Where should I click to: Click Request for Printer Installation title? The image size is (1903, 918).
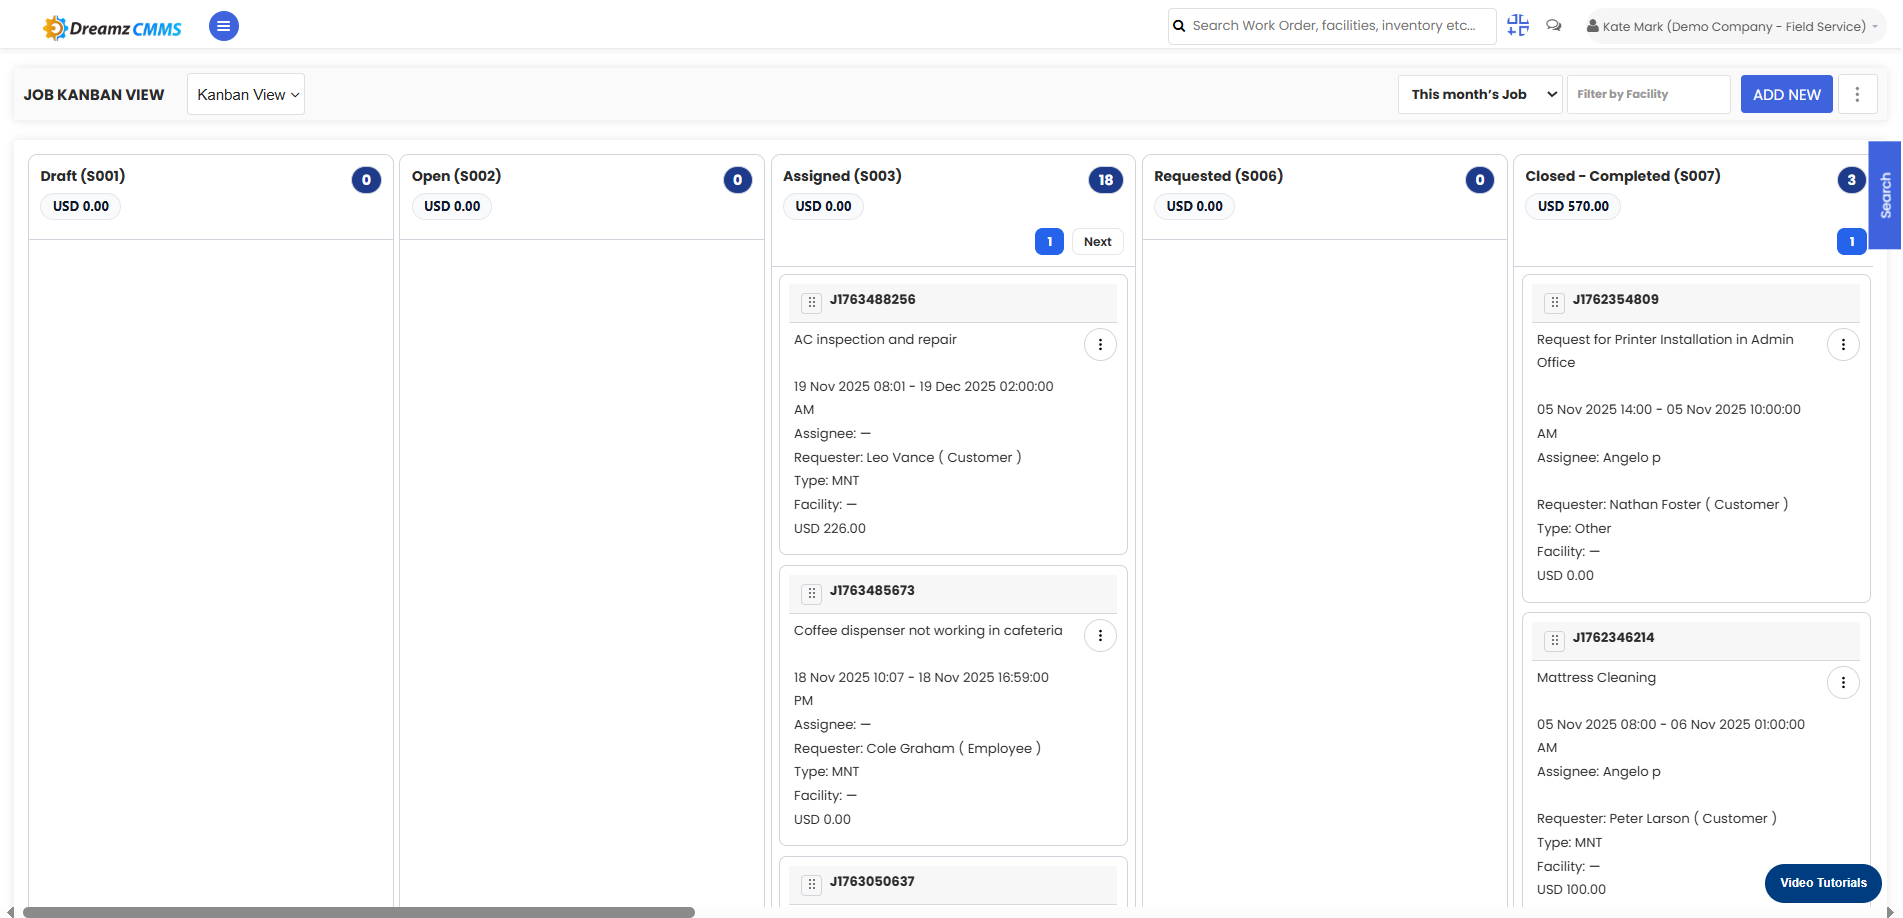(1665, 351)
